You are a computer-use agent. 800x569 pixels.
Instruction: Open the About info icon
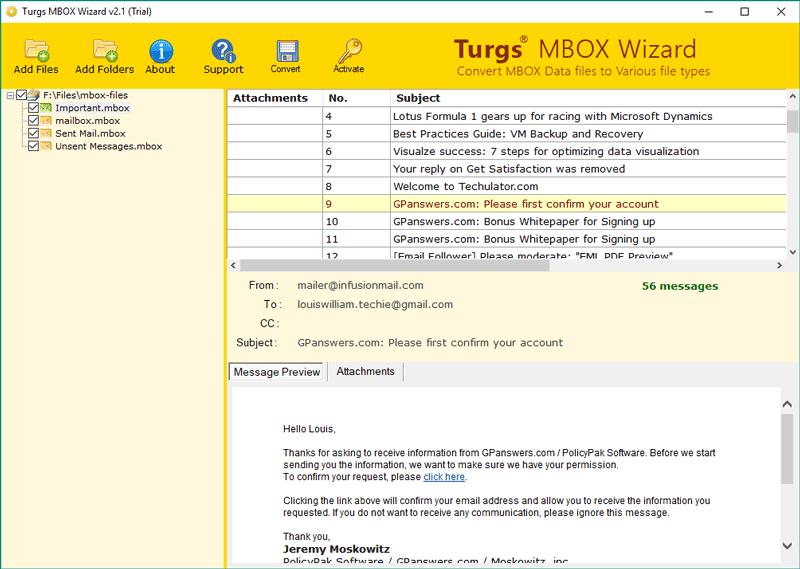click(x=161, y=51)
